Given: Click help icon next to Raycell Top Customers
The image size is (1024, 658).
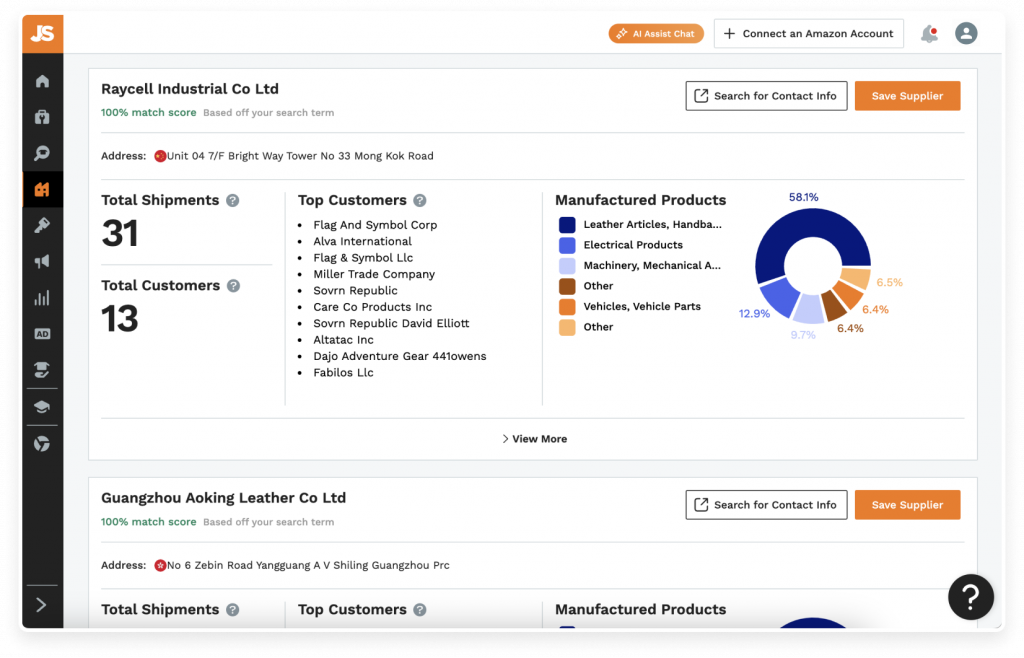Looking at the screenshot, I should tap(420, 201).
